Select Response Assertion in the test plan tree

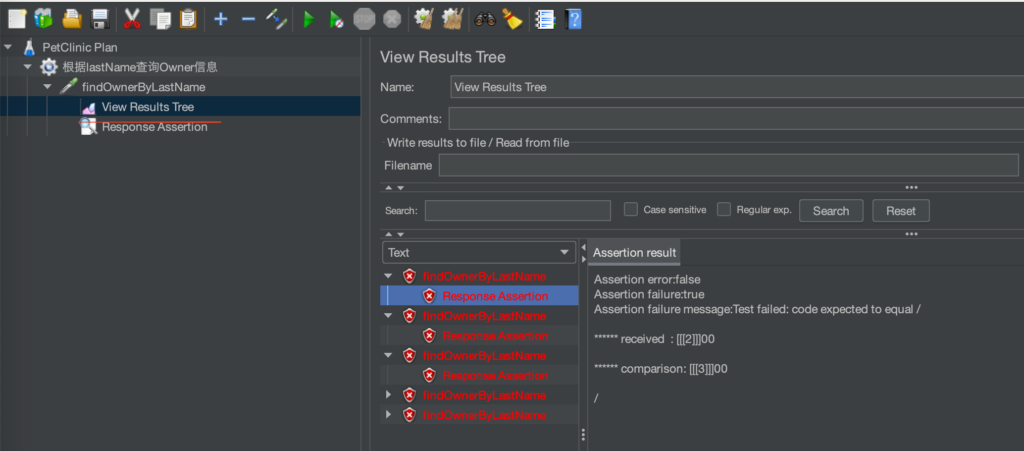click(155, 127)
